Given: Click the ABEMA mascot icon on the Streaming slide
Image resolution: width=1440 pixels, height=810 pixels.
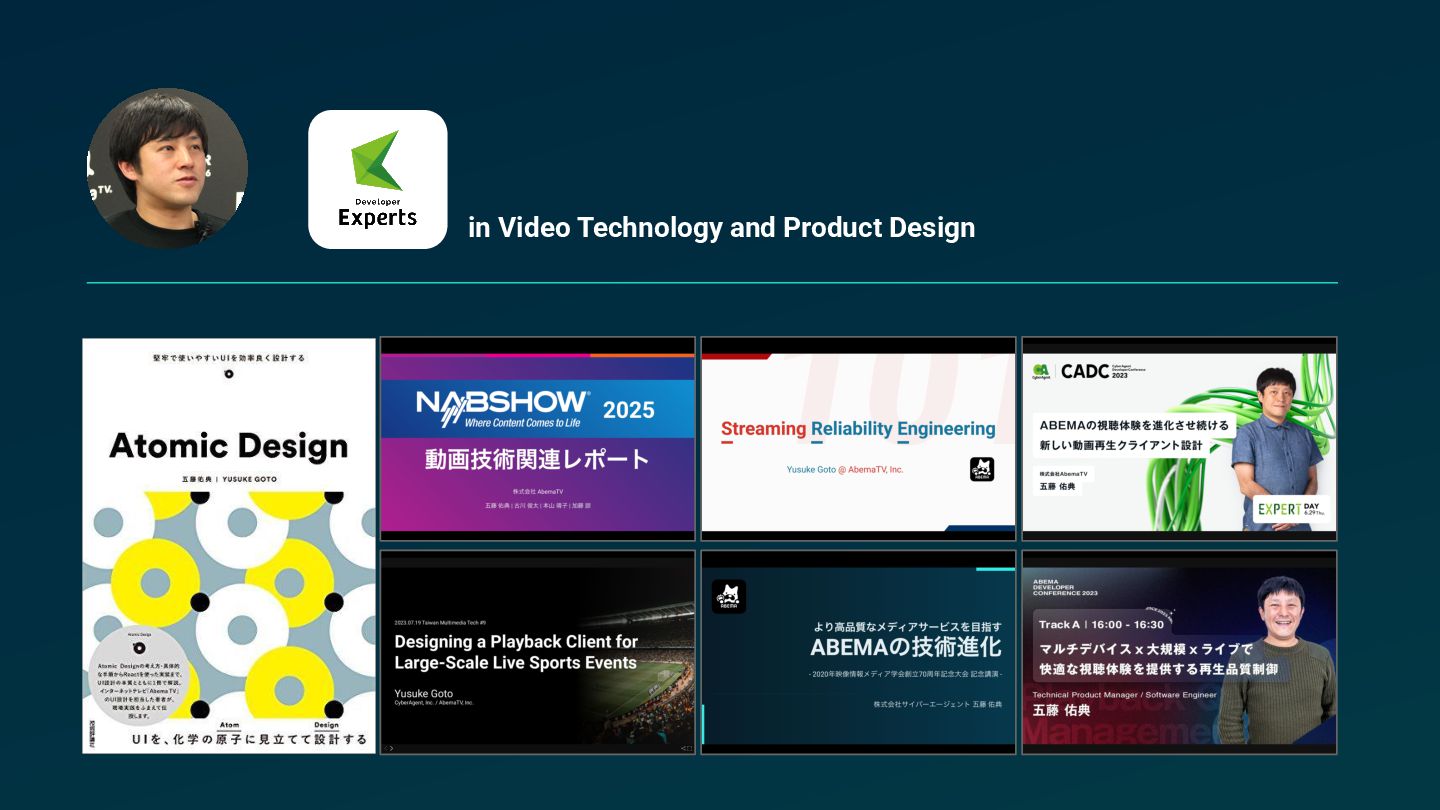Looking at the screenshot, I should pyautogui.click(x=982, y=469).
